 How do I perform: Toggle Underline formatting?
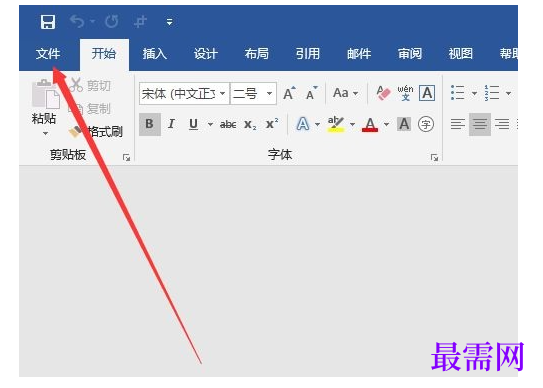(194, 124)
